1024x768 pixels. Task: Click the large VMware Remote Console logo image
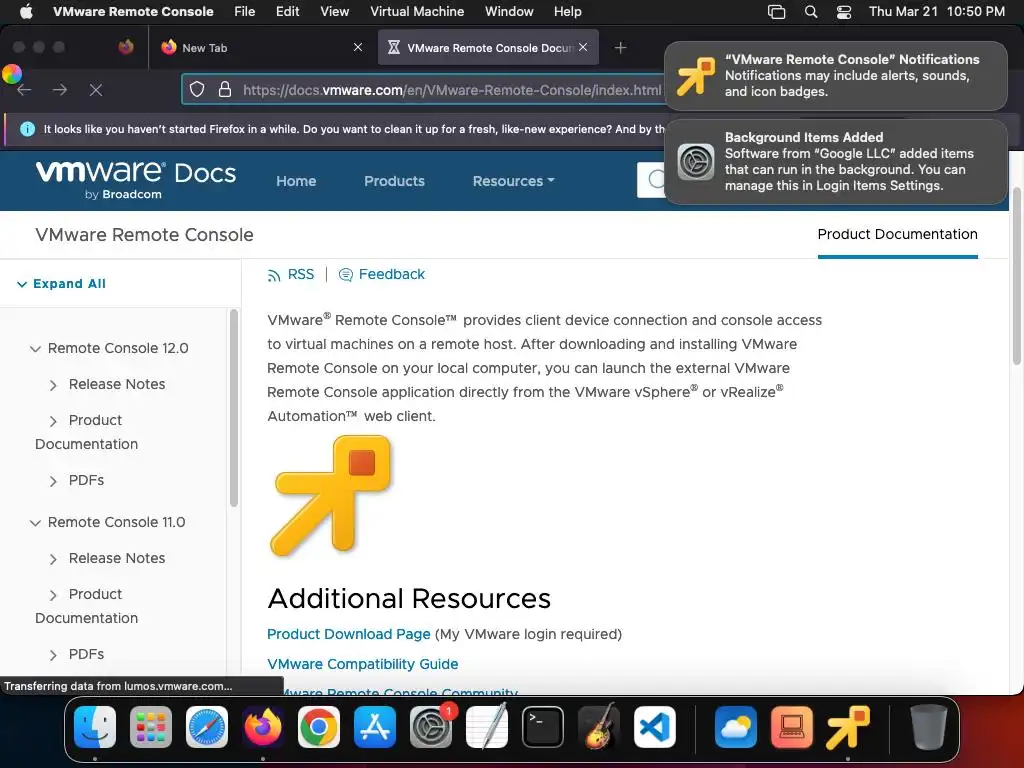pos(331,496)
